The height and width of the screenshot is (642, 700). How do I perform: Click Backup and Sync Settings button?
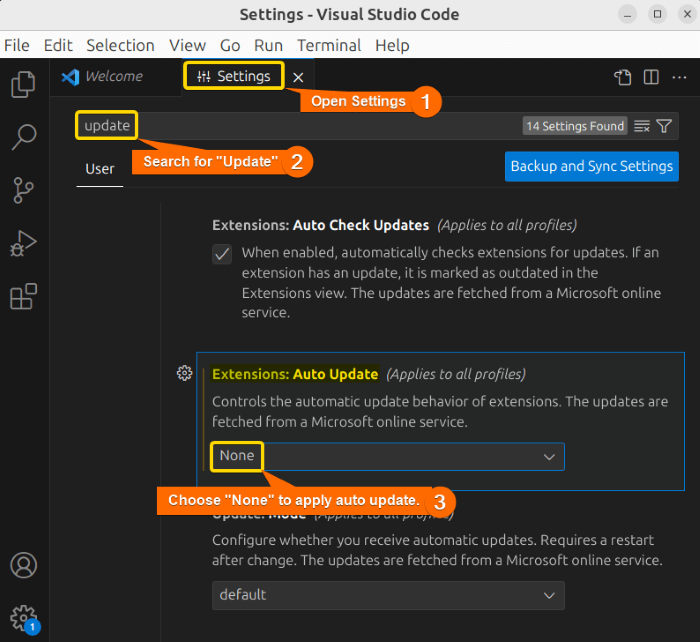592,167
